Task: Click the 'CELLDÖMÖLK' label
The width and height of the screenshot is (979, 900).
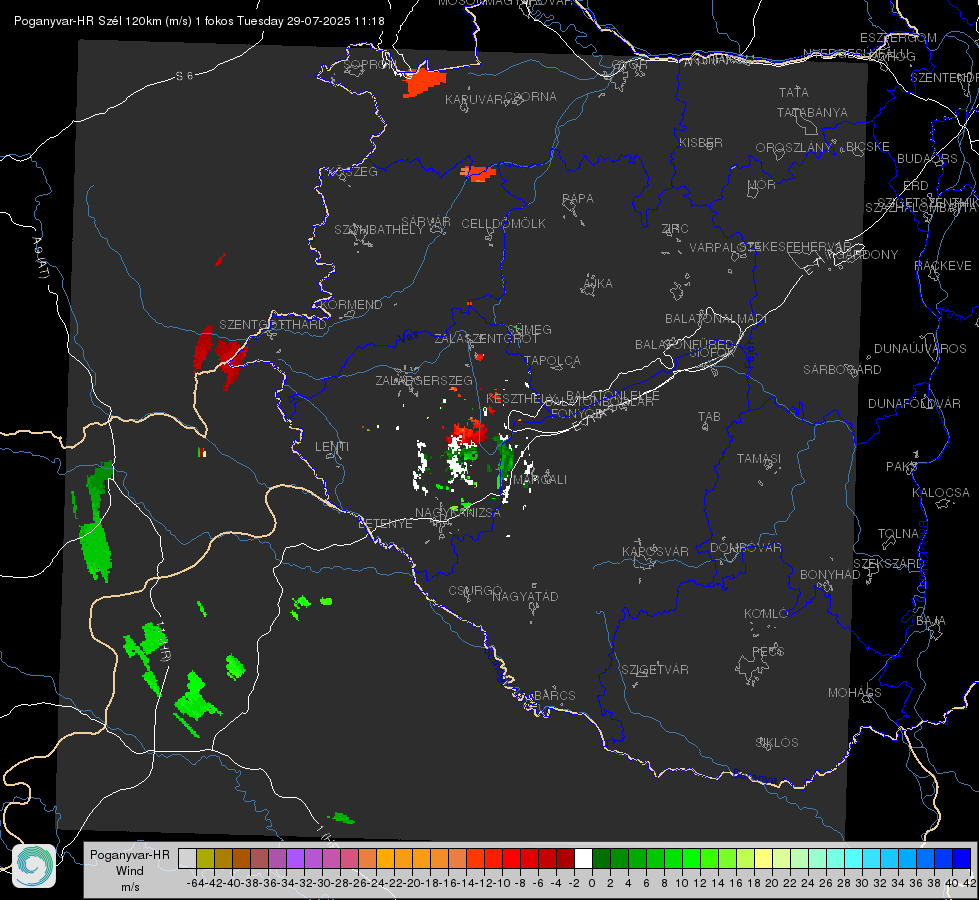Action: [503, 224]
